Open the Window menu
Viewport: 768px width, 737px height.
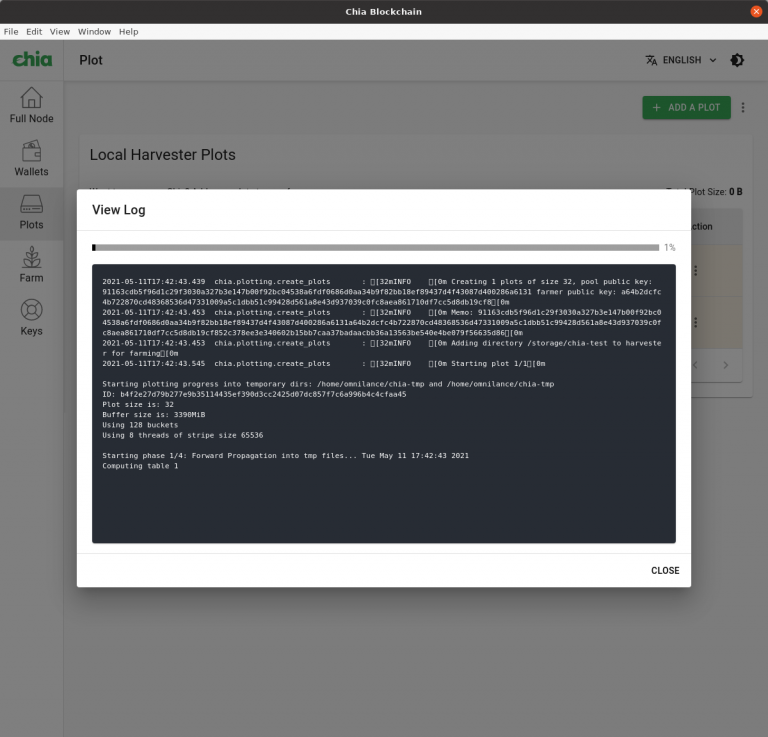pos(94,32)
